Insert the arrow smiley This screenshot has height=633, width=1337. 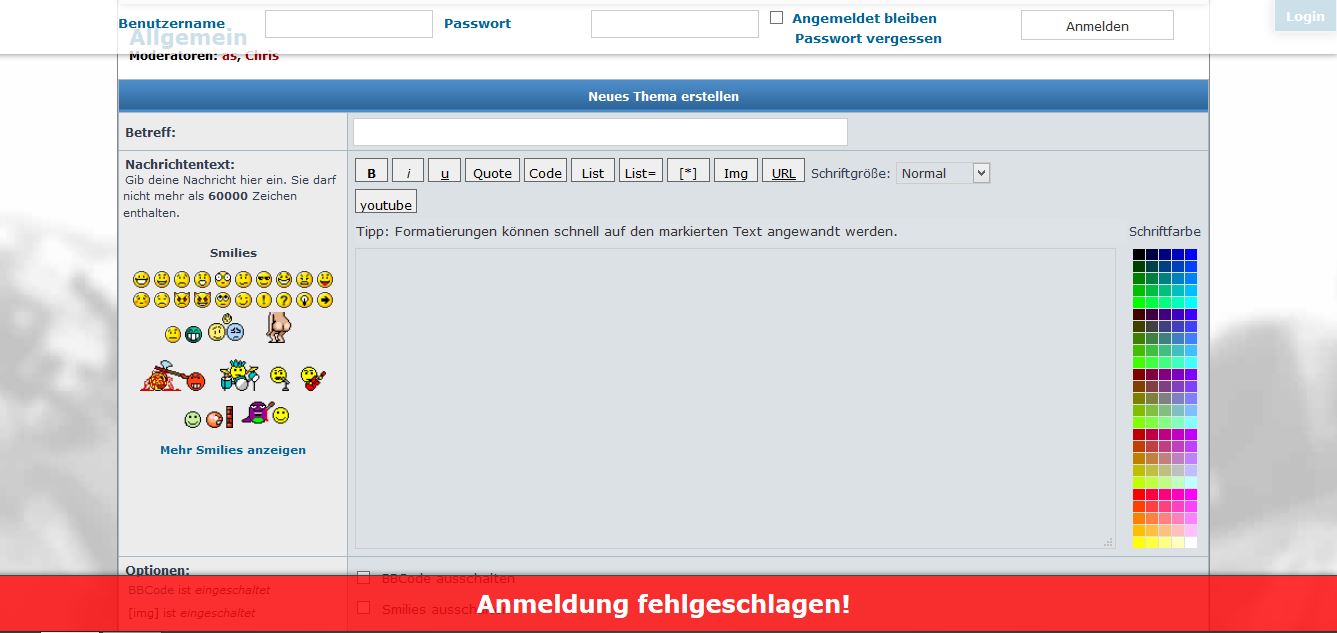(325, 300)
